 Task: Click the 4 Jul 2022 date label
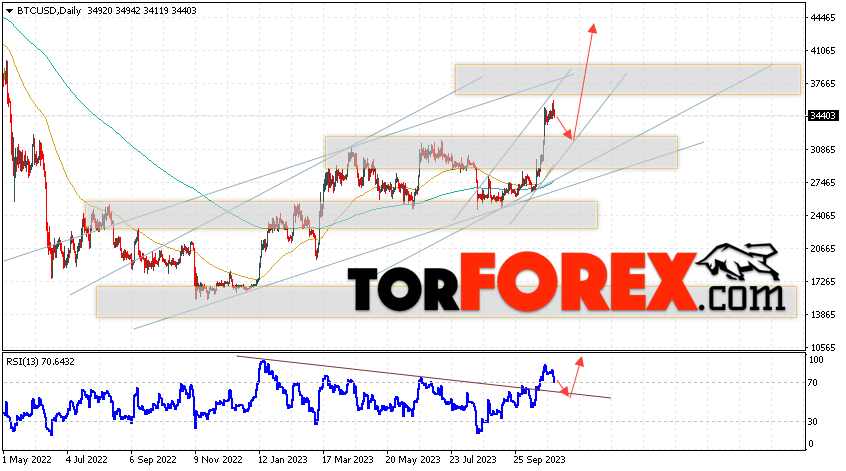click(x=87, y=460)
